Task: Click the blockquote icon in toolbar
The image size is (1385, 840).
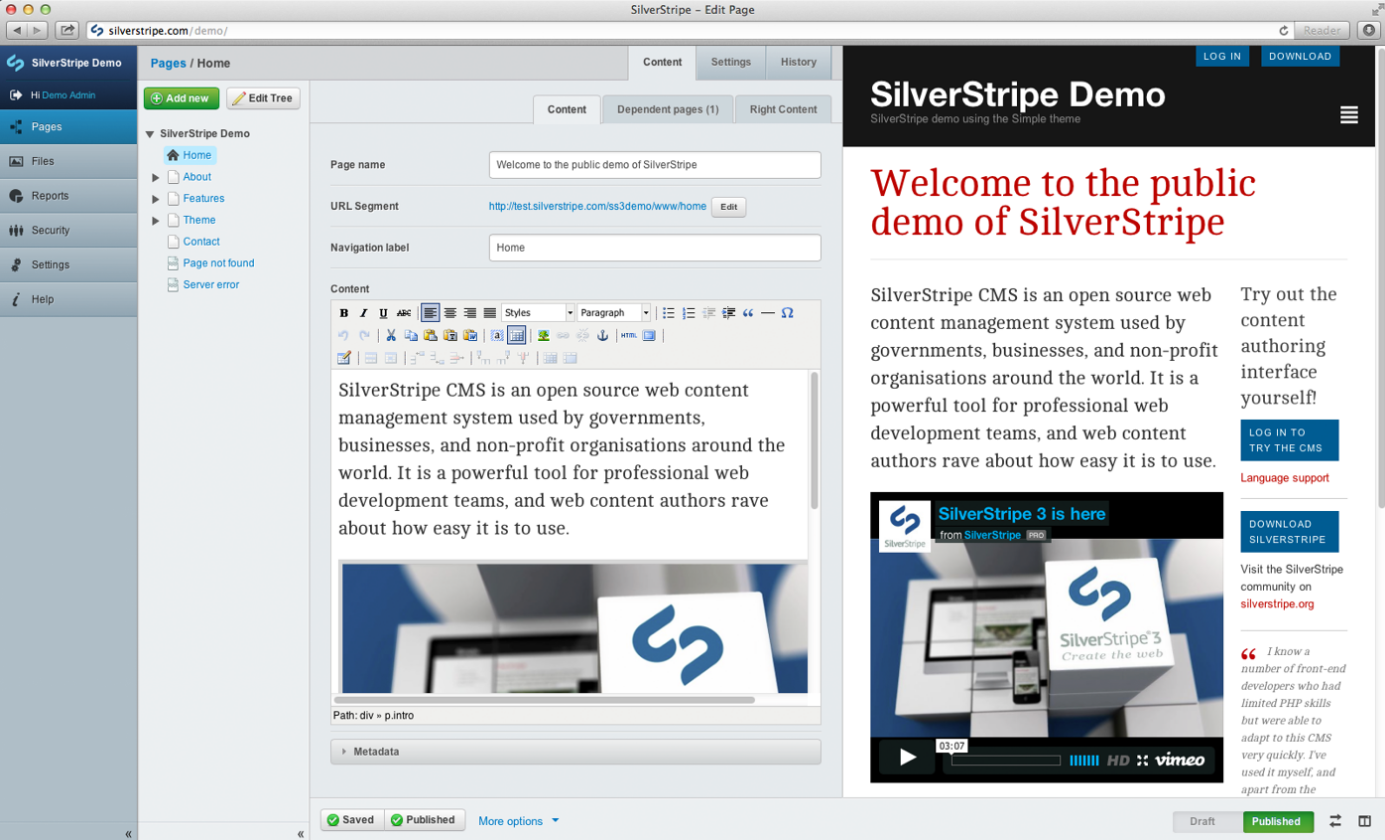Action: pos(748,313)
